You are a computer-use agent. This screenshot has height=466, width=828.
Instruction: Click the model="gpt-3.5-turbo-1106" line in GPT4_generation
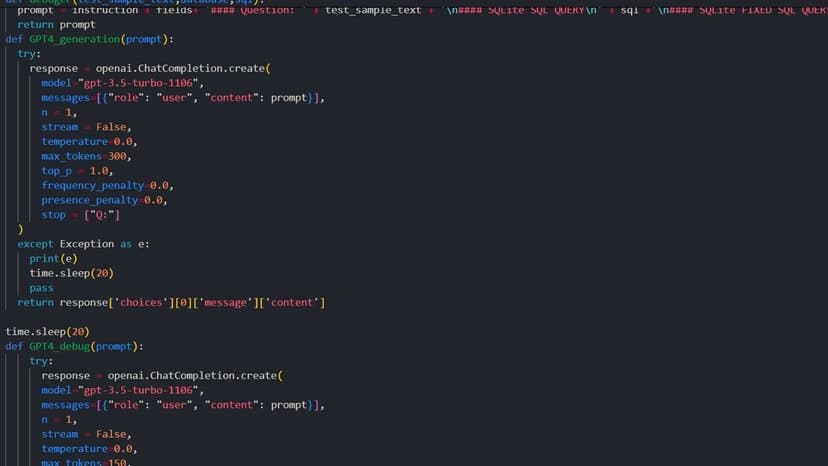[x=123, y=83]
